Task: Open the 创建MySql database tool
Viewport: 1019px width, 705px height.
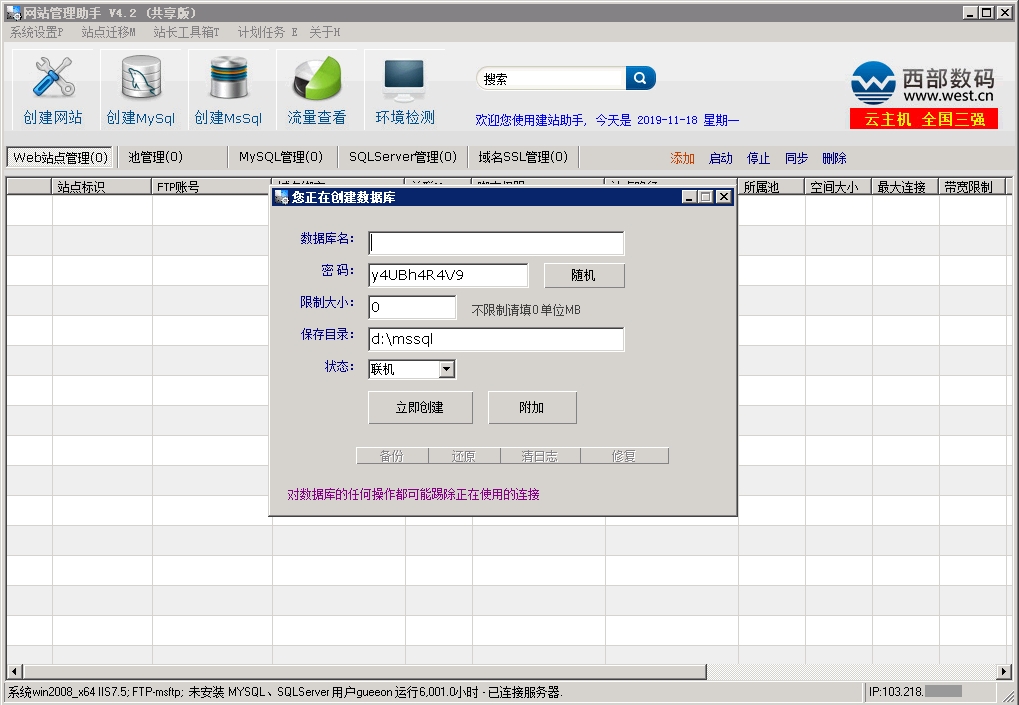Action: coord(141,80)
